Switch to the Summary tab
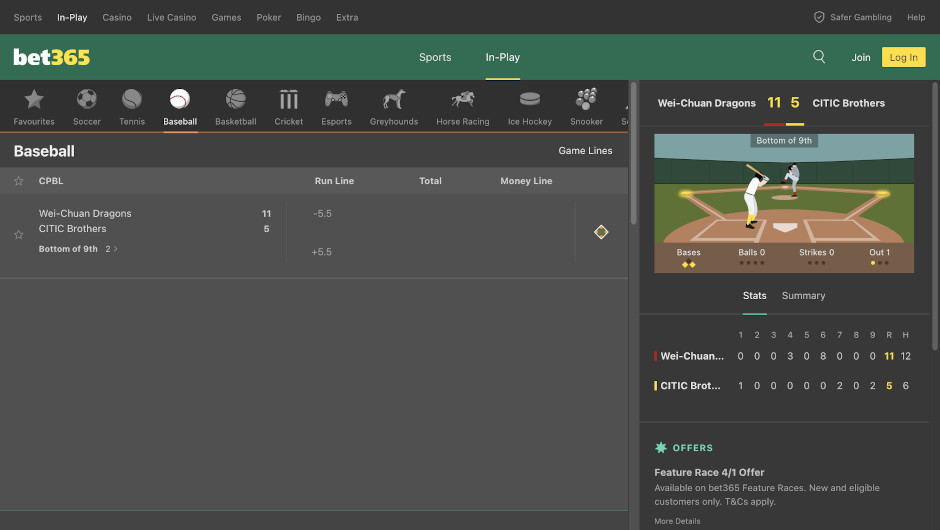 (803, 296)
